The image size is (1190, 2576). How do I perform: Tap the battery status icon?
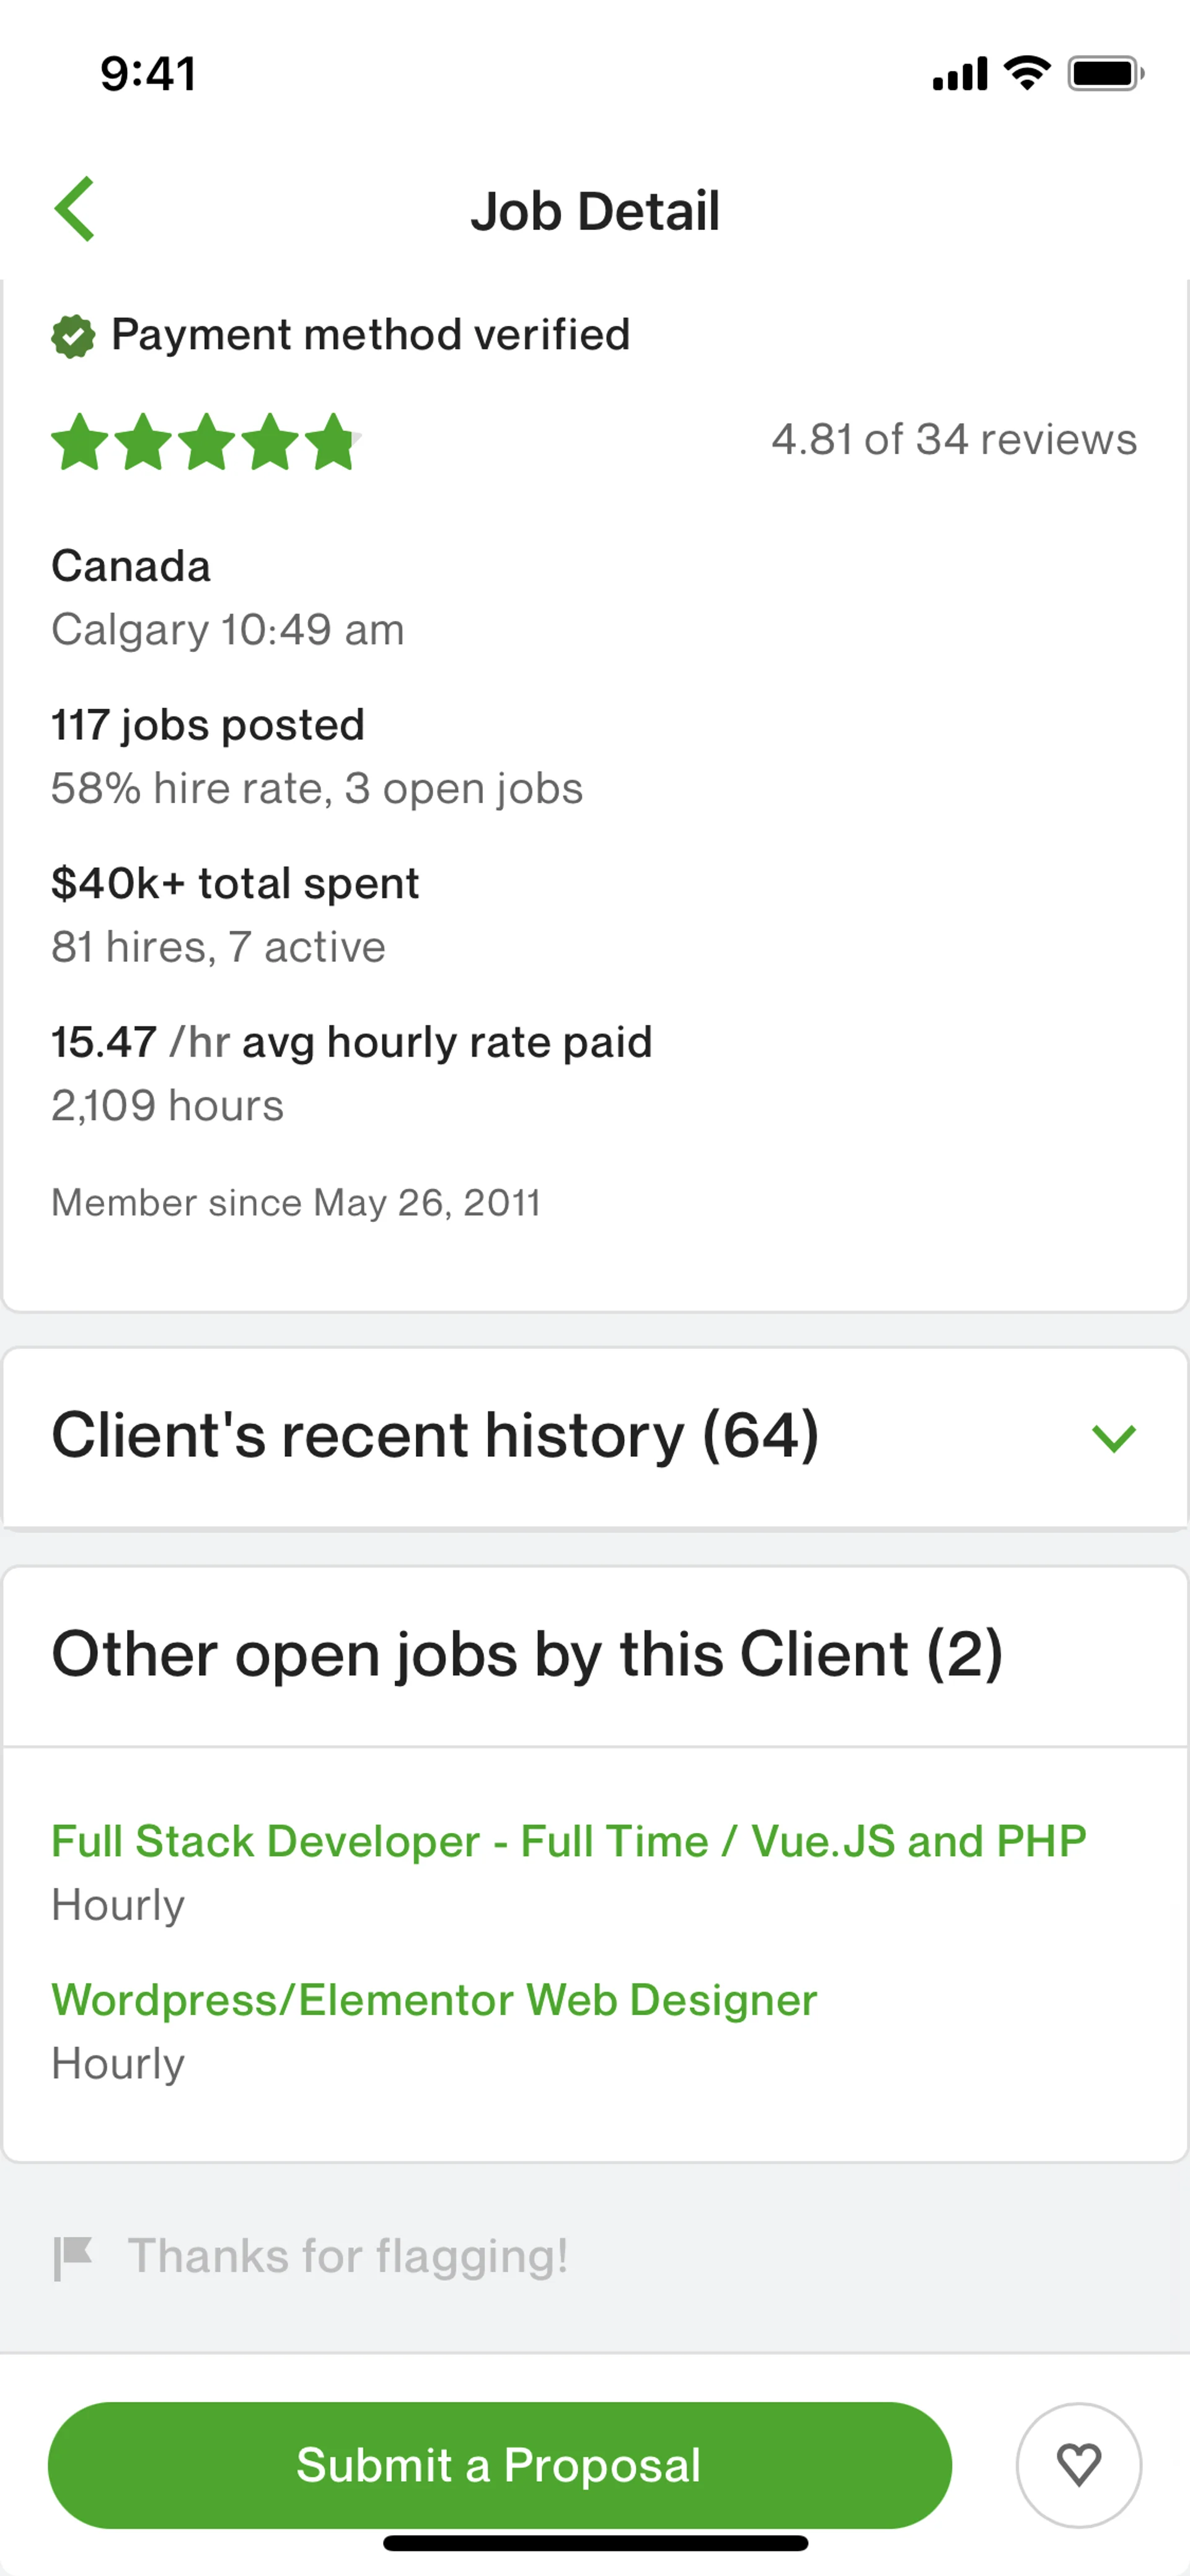tap(1105, 73)
